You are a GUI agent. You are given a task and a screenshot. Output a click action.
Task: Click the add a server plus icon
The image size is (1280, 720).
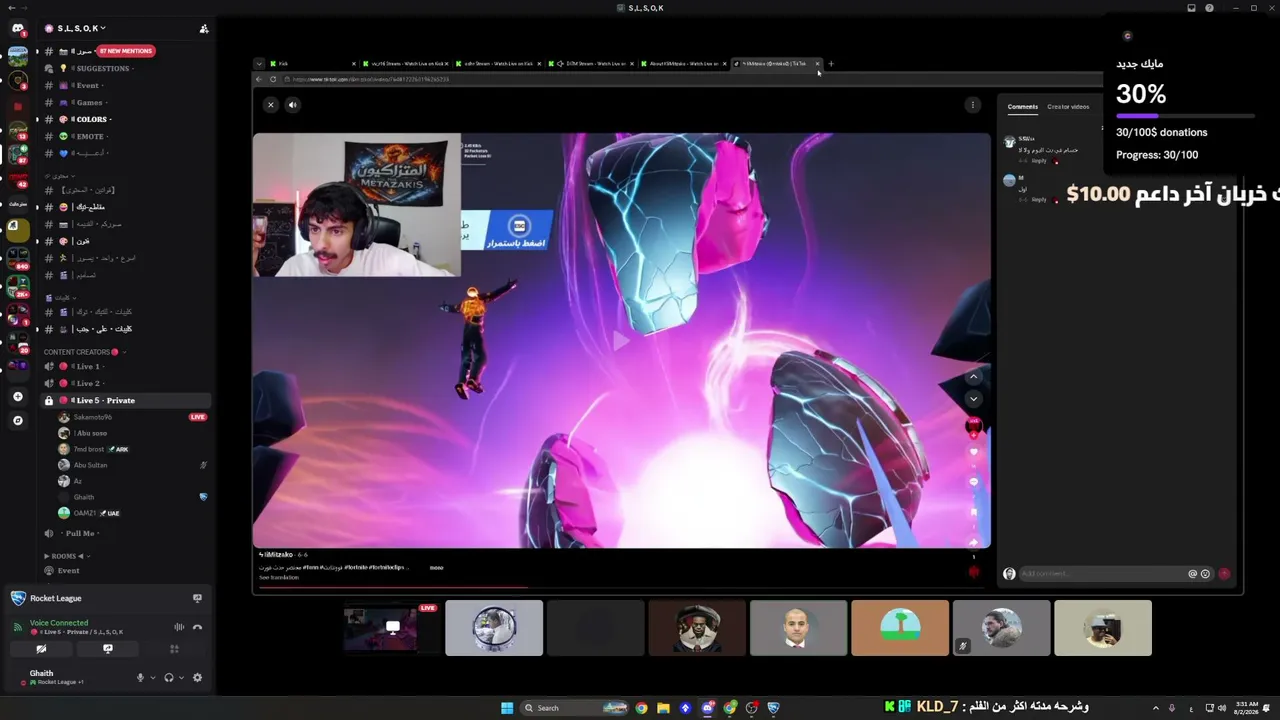(18, 397)
